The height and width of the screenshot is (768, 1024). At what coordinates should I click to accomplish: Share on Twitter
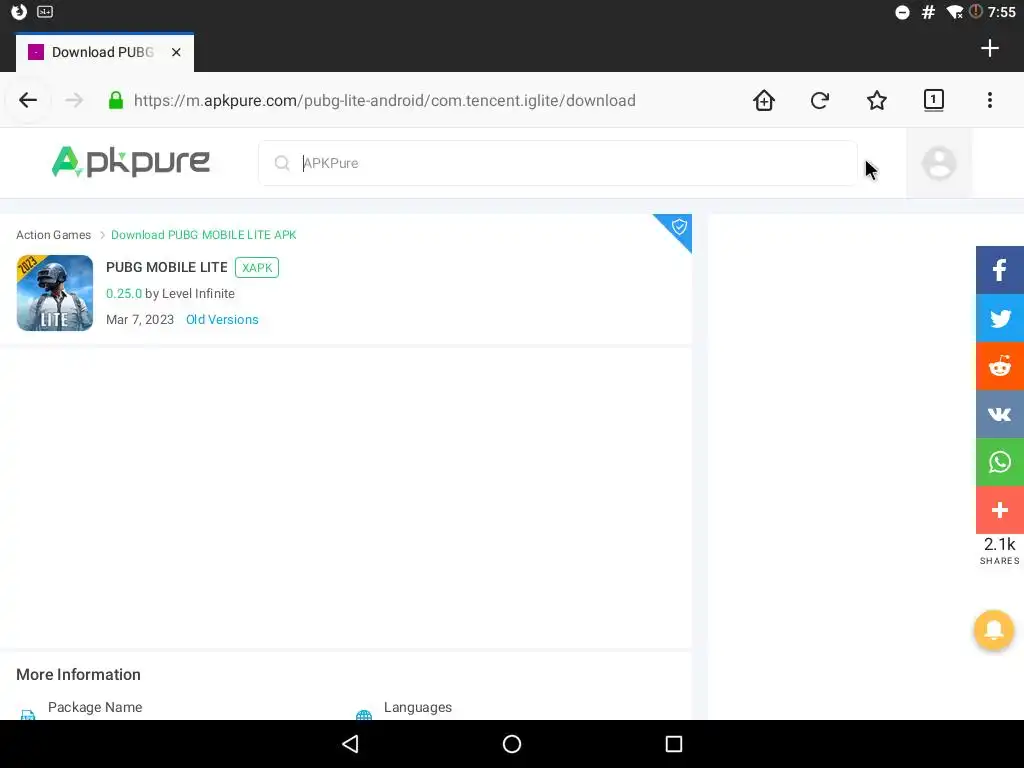pyautogui.click(x=999, y=318)
